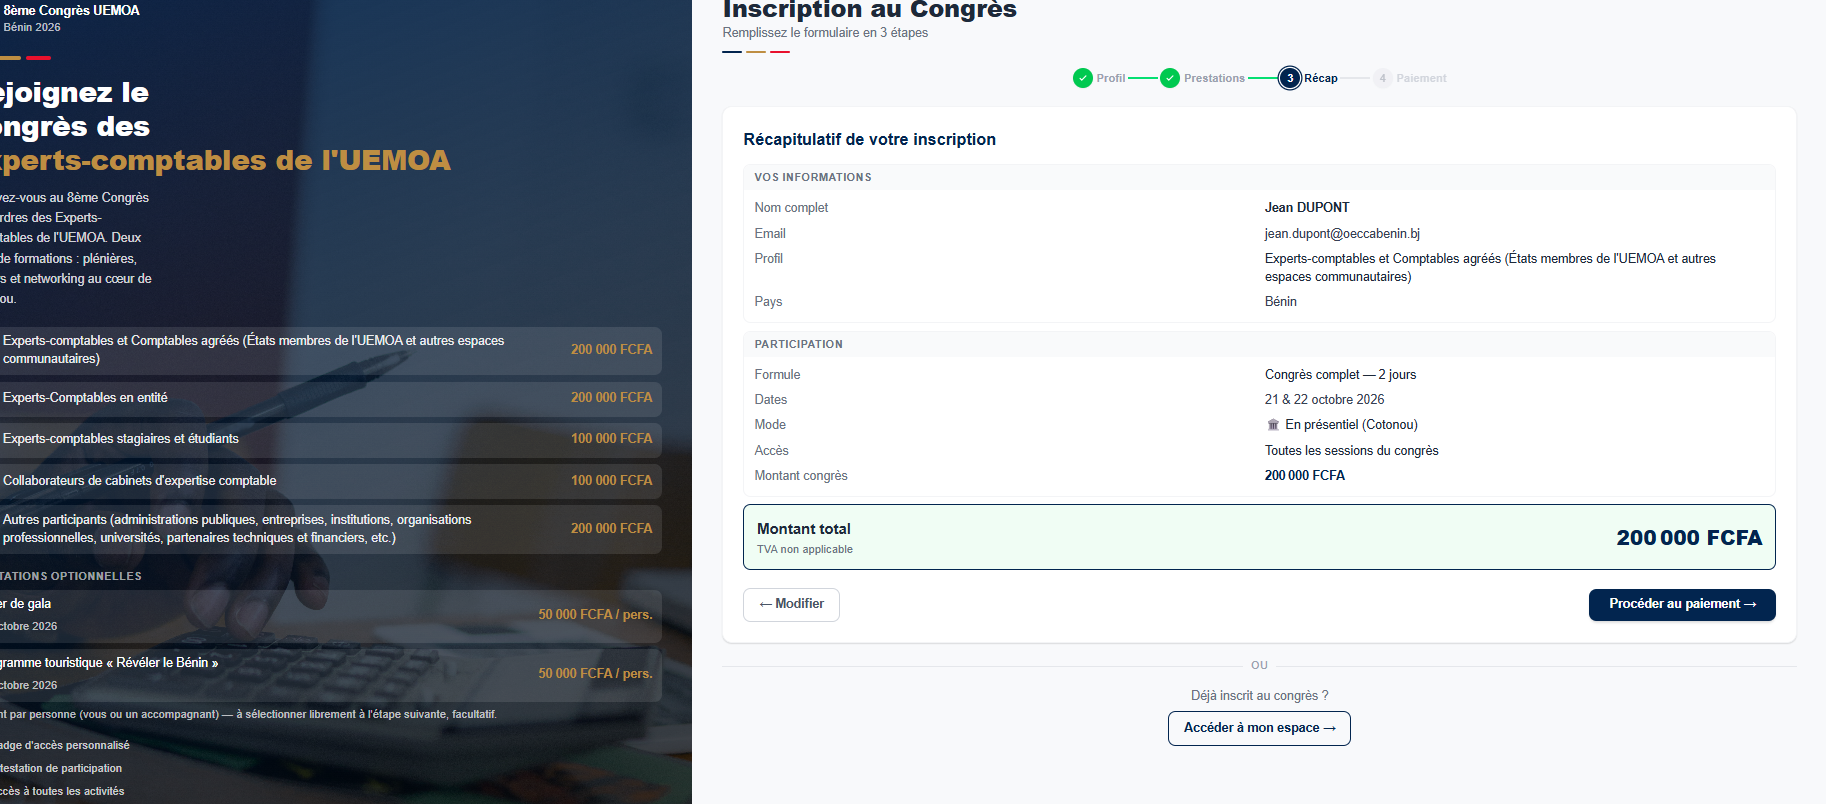The width and height of the screenshot is (1826, 804).
Task: Click the Mode label
Action: click(x=770, y=425)
